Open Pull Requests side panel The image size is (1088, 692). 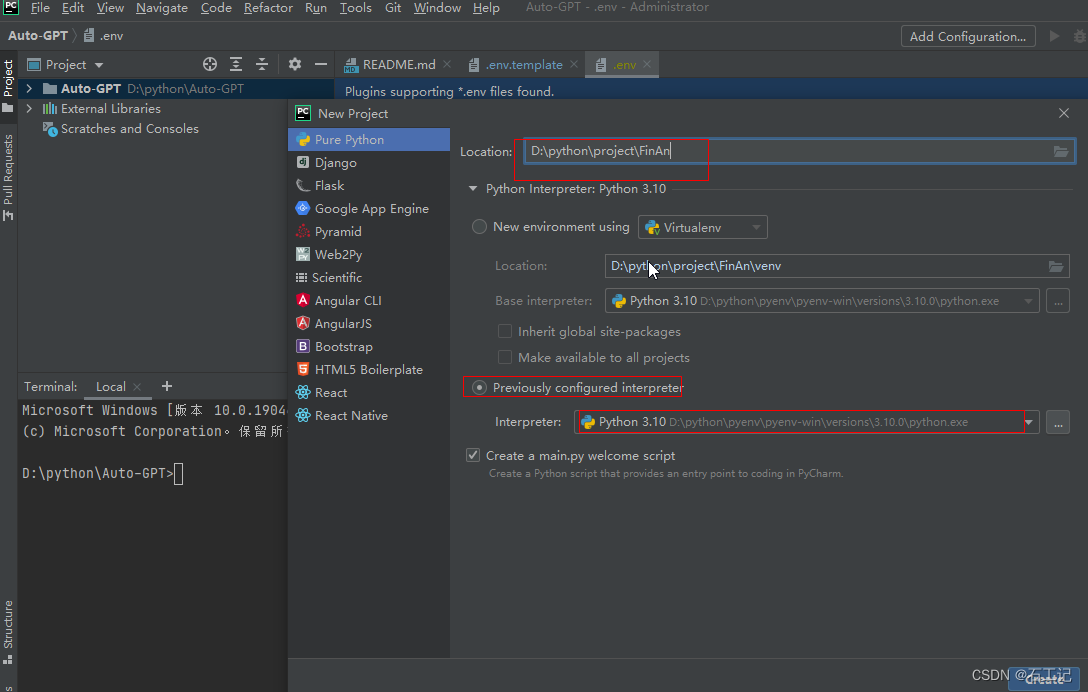[8, 177]
